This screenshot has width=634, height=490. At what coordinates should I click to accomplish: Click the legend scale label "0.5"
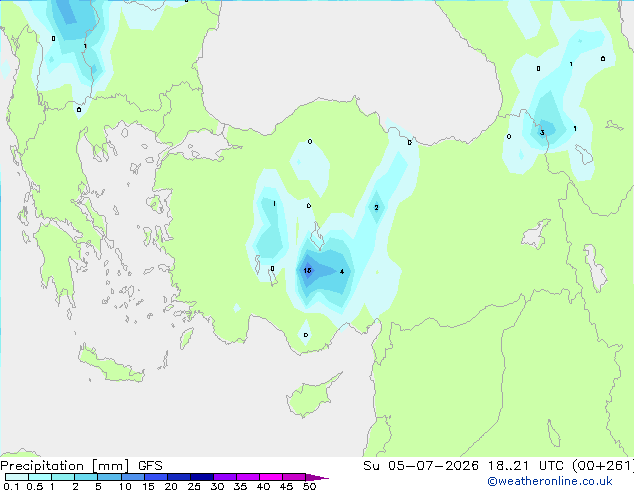pyautogui.click(x=34, y=486)
